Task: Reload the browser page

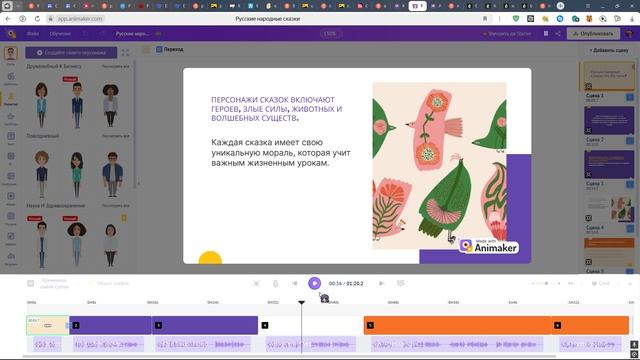Action: (x=37, y=19)
